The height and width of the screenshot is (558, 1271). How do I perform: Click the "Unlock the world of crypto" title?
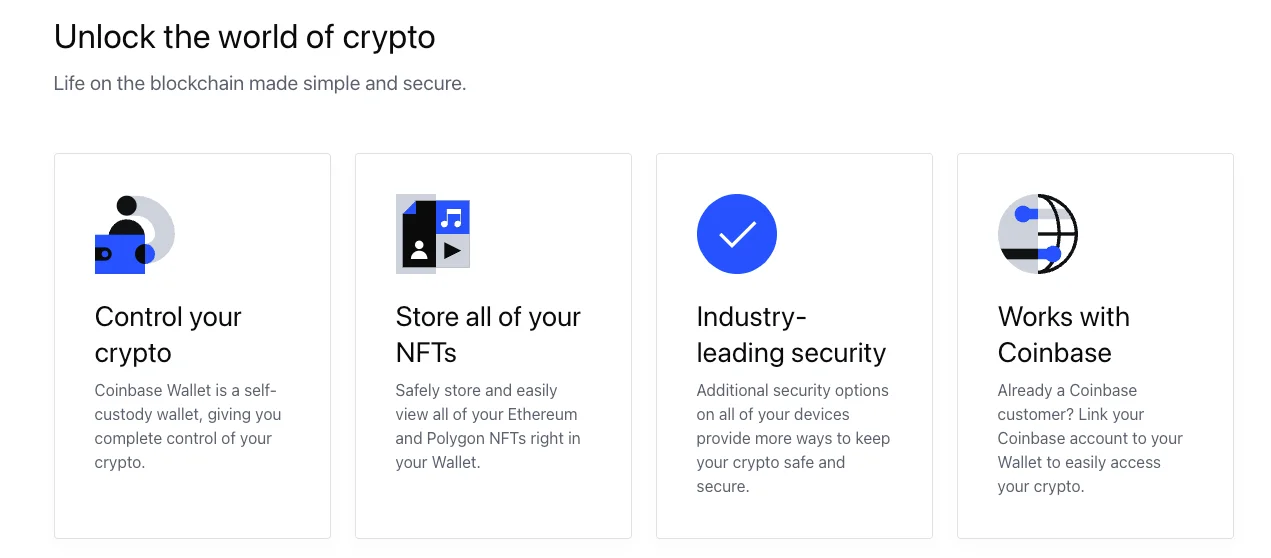coord(244,37)
